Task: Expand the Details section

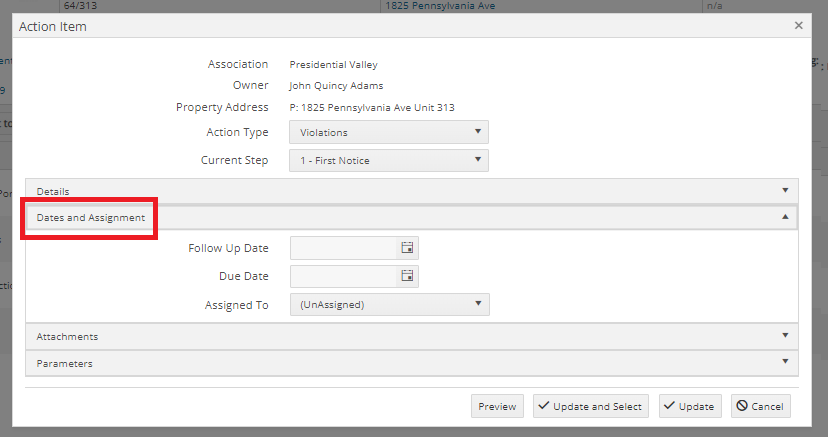Action: click(412, 191)
